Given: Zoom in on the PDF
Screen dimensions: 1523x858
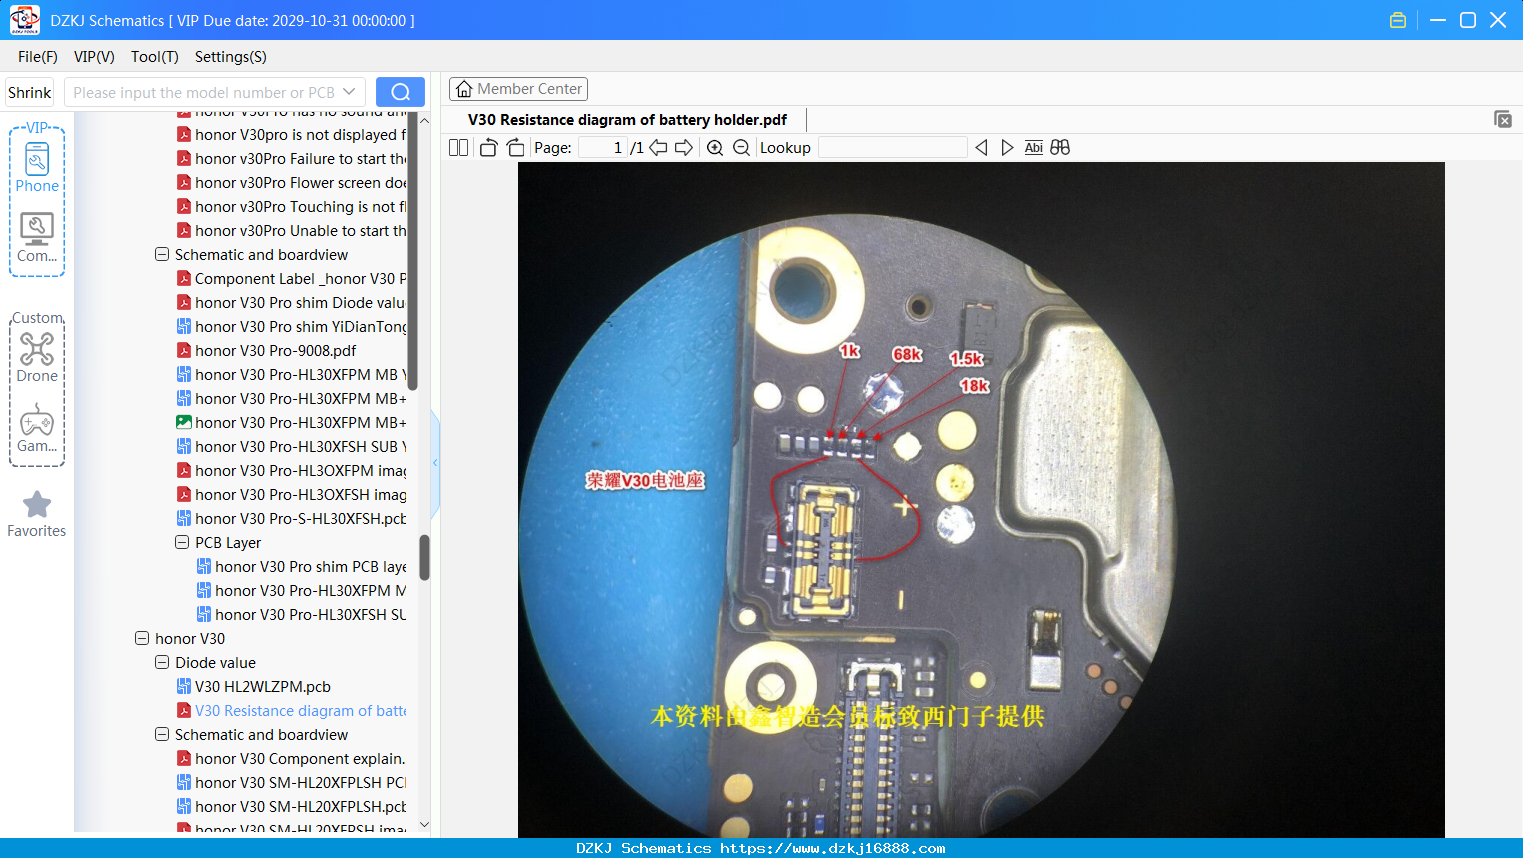Looking at the screenshot, I should [x=715, y=148].
